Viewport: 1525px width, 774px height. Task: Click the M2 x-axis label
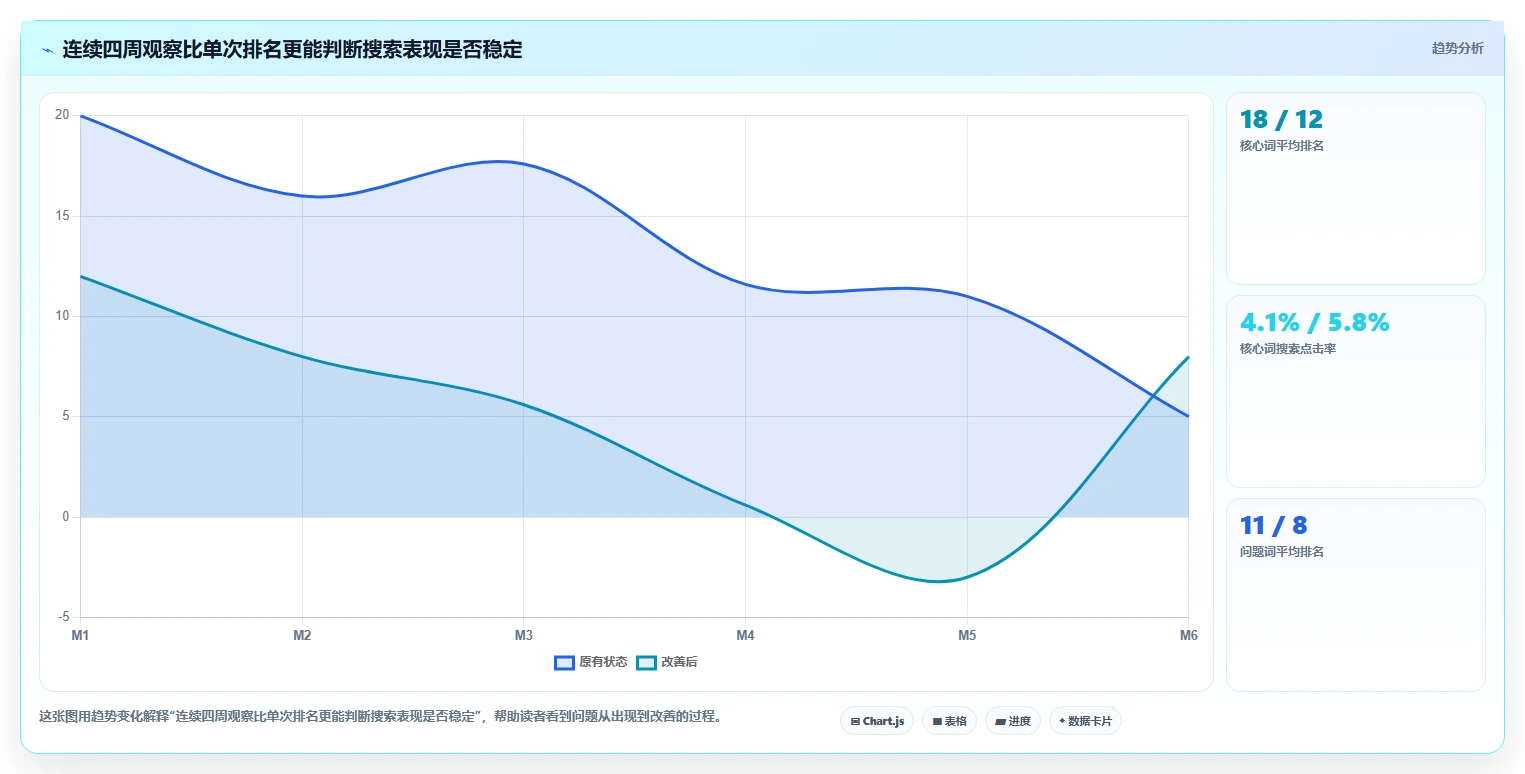coord(302,635)
